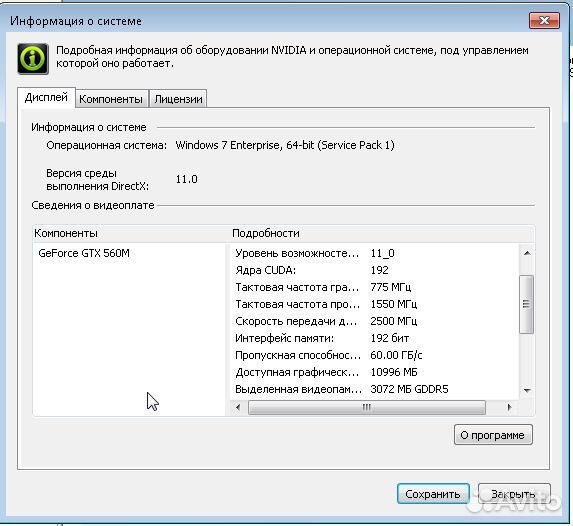Click the horizontal scrollbar right arrow
Screen dimensions: 573x526
(x=509, y=407)
